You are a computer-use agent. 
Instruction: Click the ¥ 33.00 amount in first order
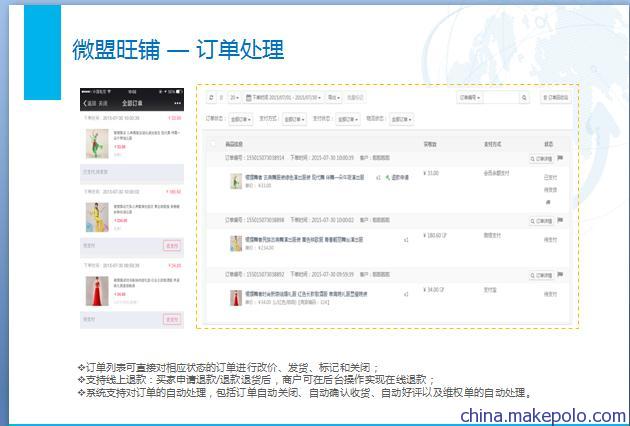pyautogui.click(x=431, y=173)
